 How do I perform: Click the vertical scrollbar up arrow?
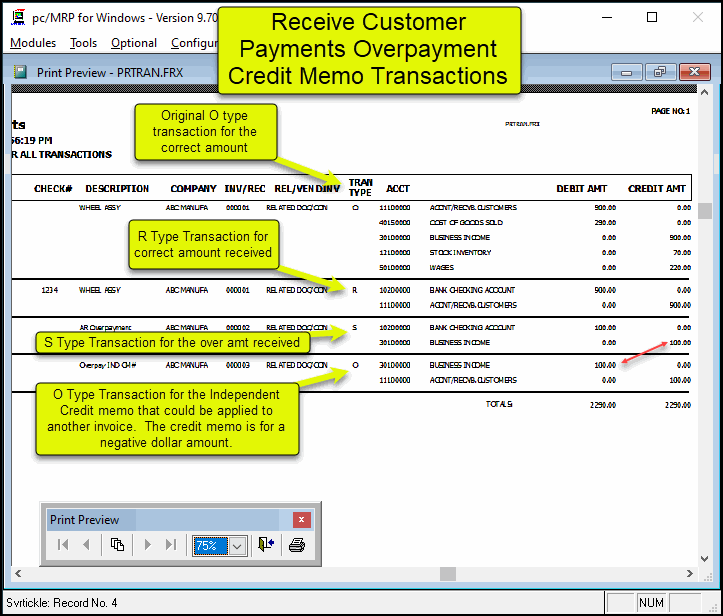[x=705, y=94]
